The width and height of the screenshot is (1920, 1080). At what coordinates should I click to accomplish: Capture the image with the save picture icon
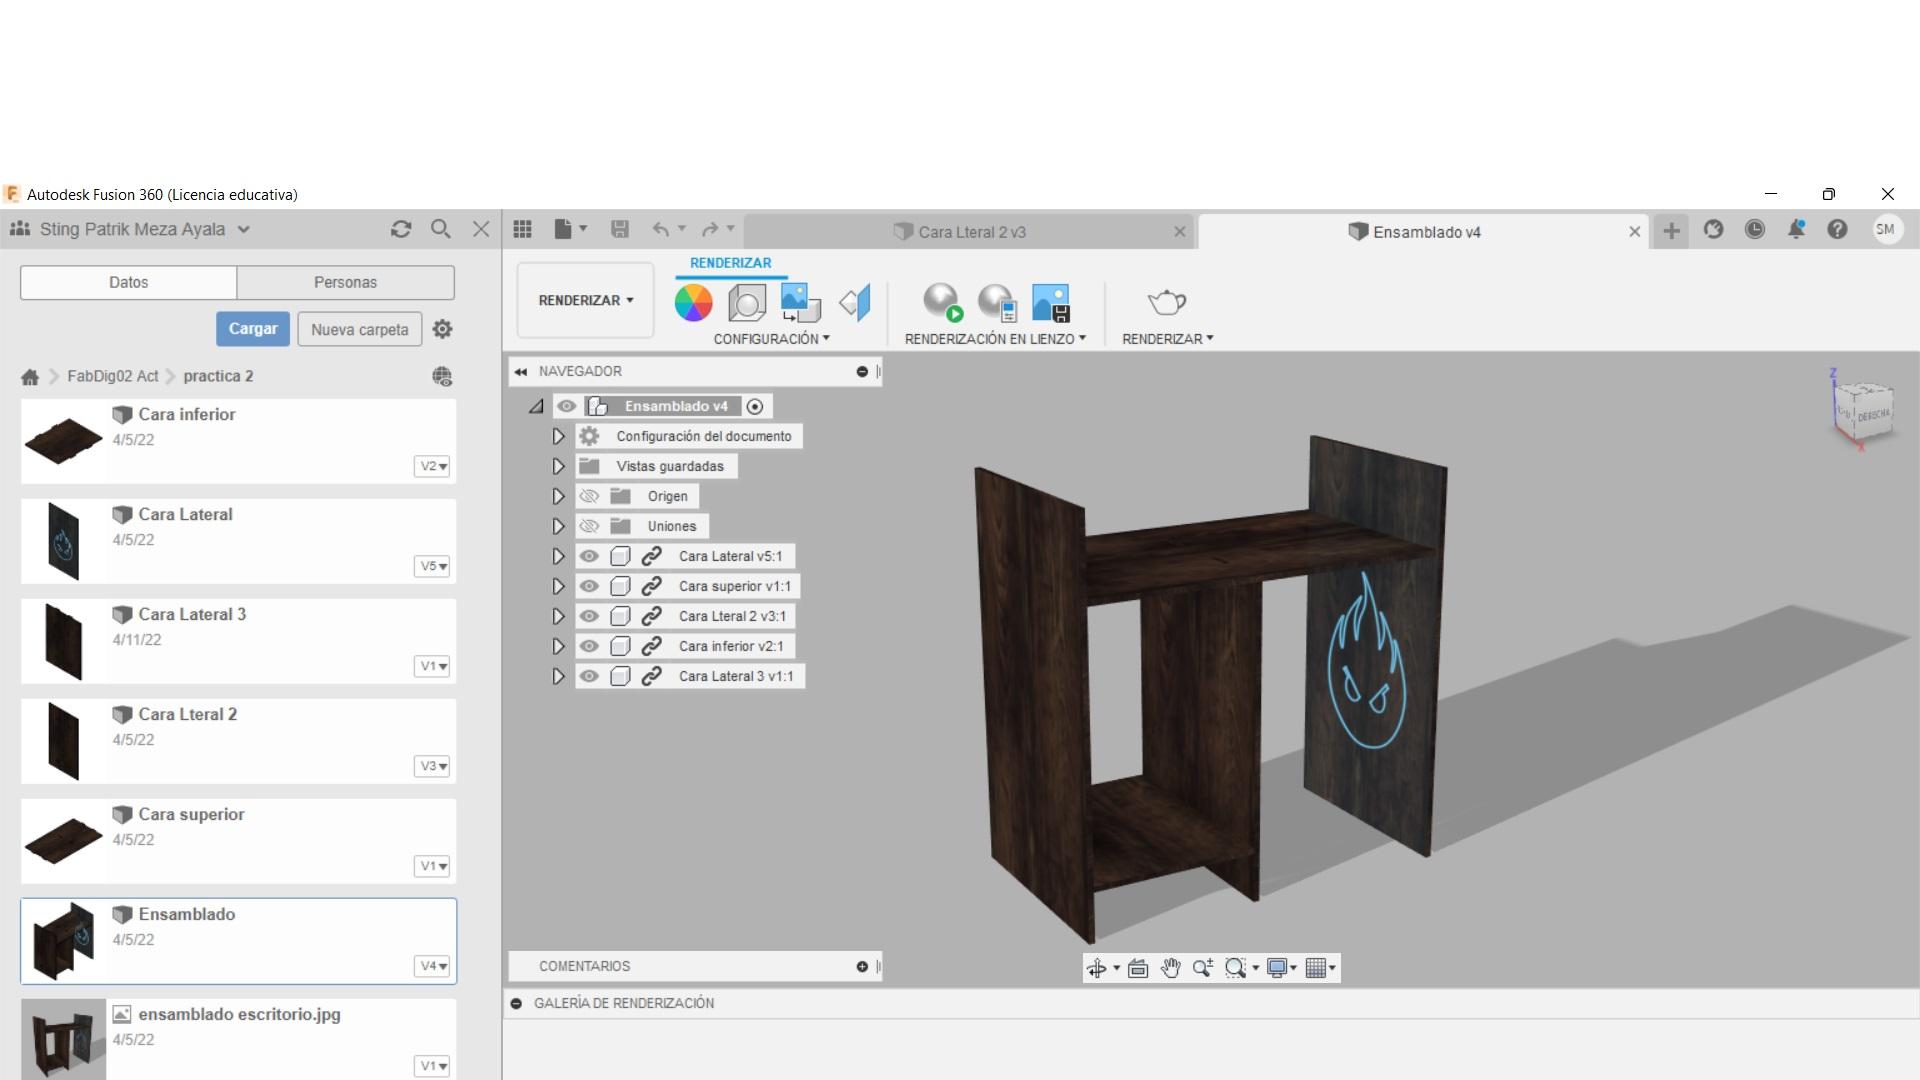1052,302
